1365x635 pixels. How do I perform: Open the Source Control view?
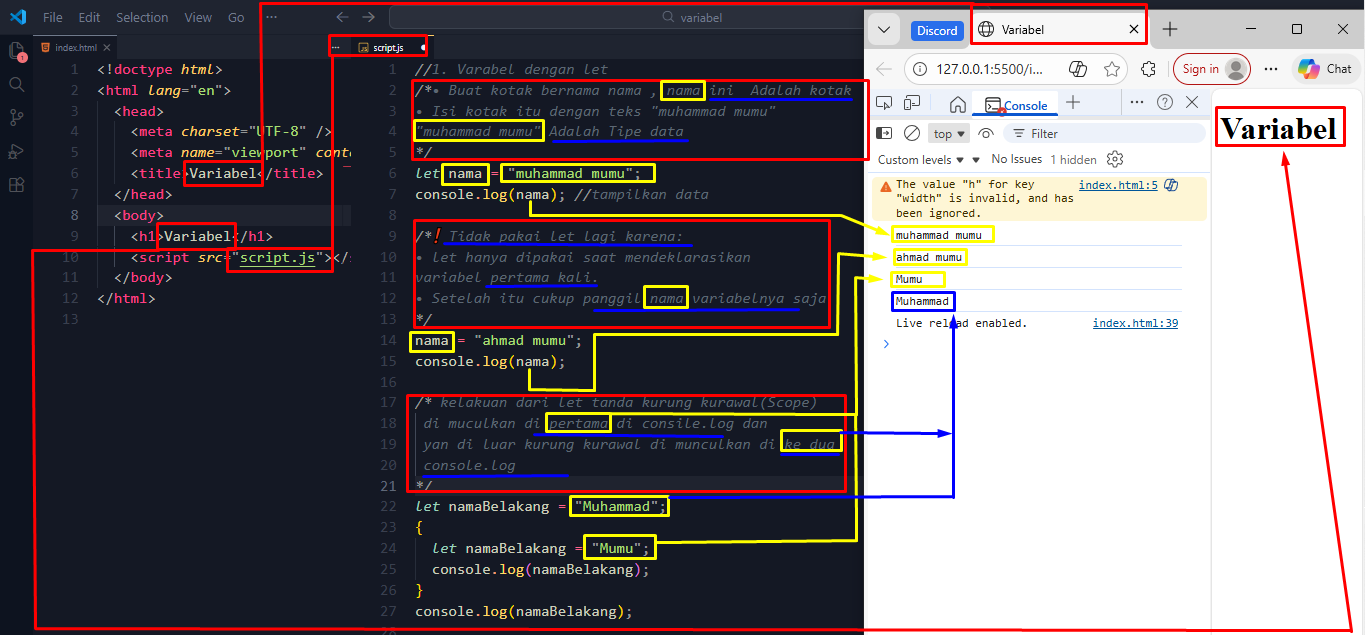click(16, 118)
